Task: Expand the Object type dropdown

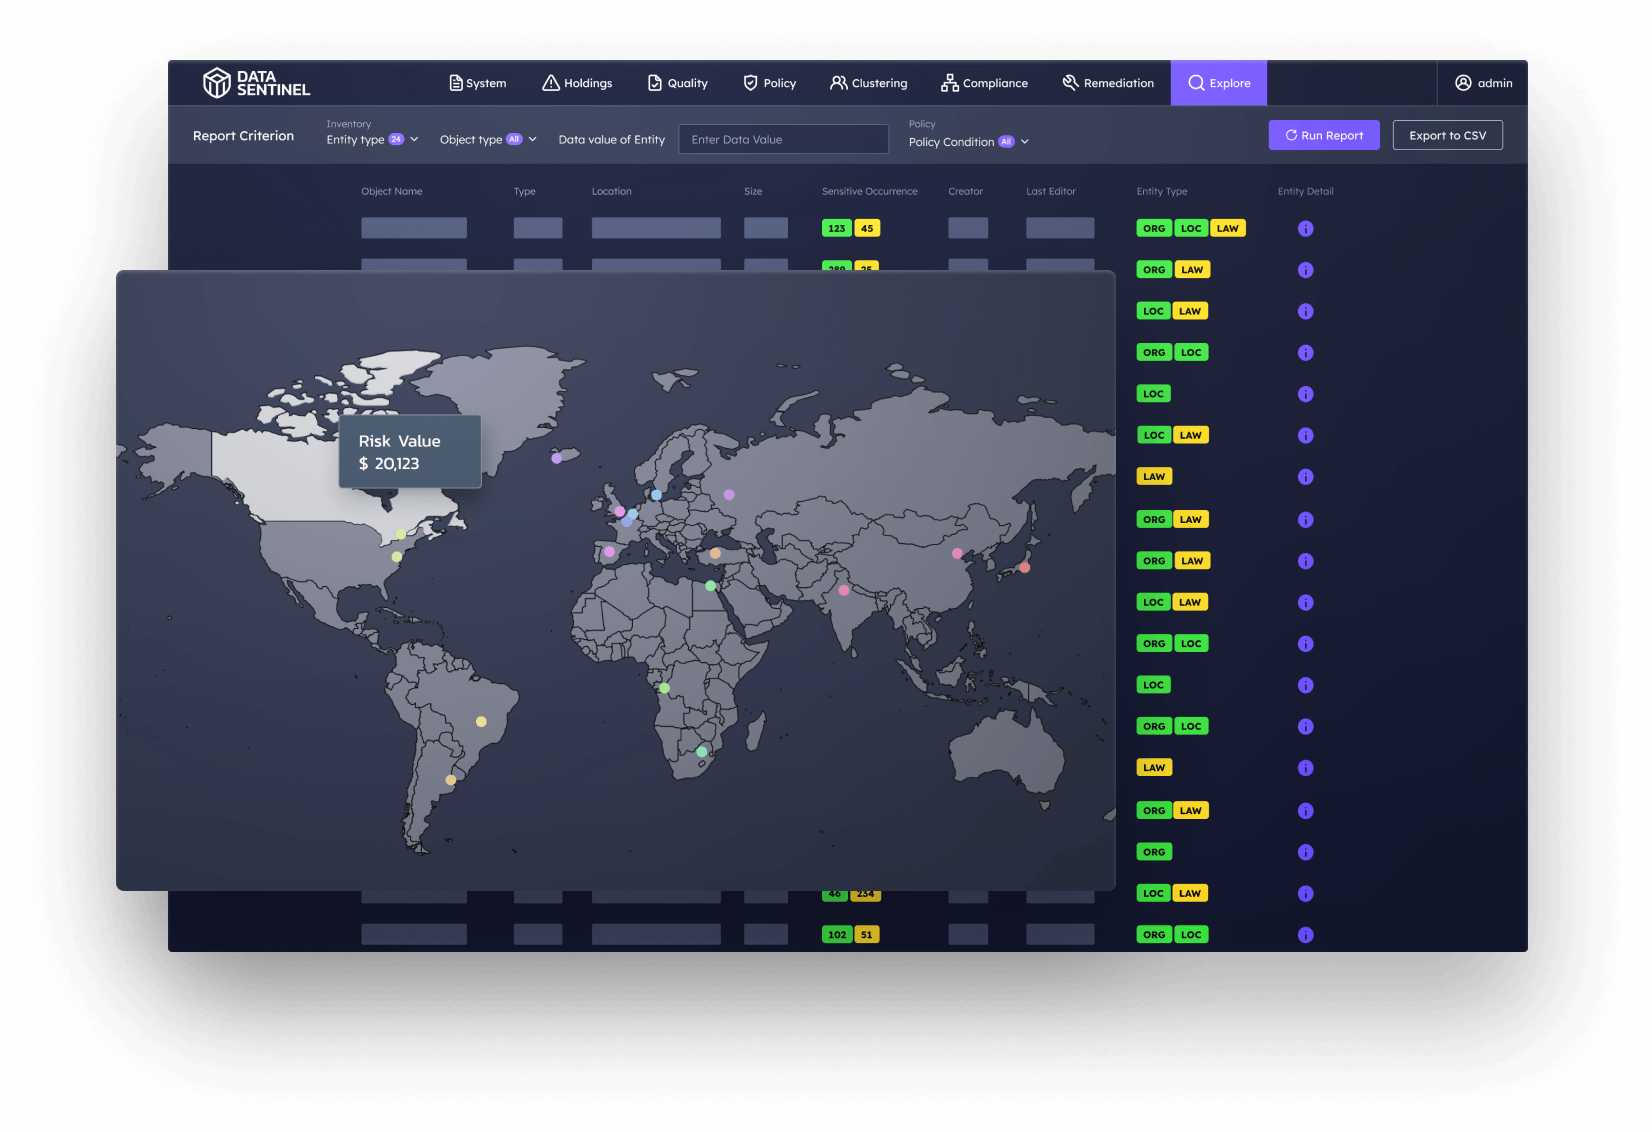Action: pos(487,139)
